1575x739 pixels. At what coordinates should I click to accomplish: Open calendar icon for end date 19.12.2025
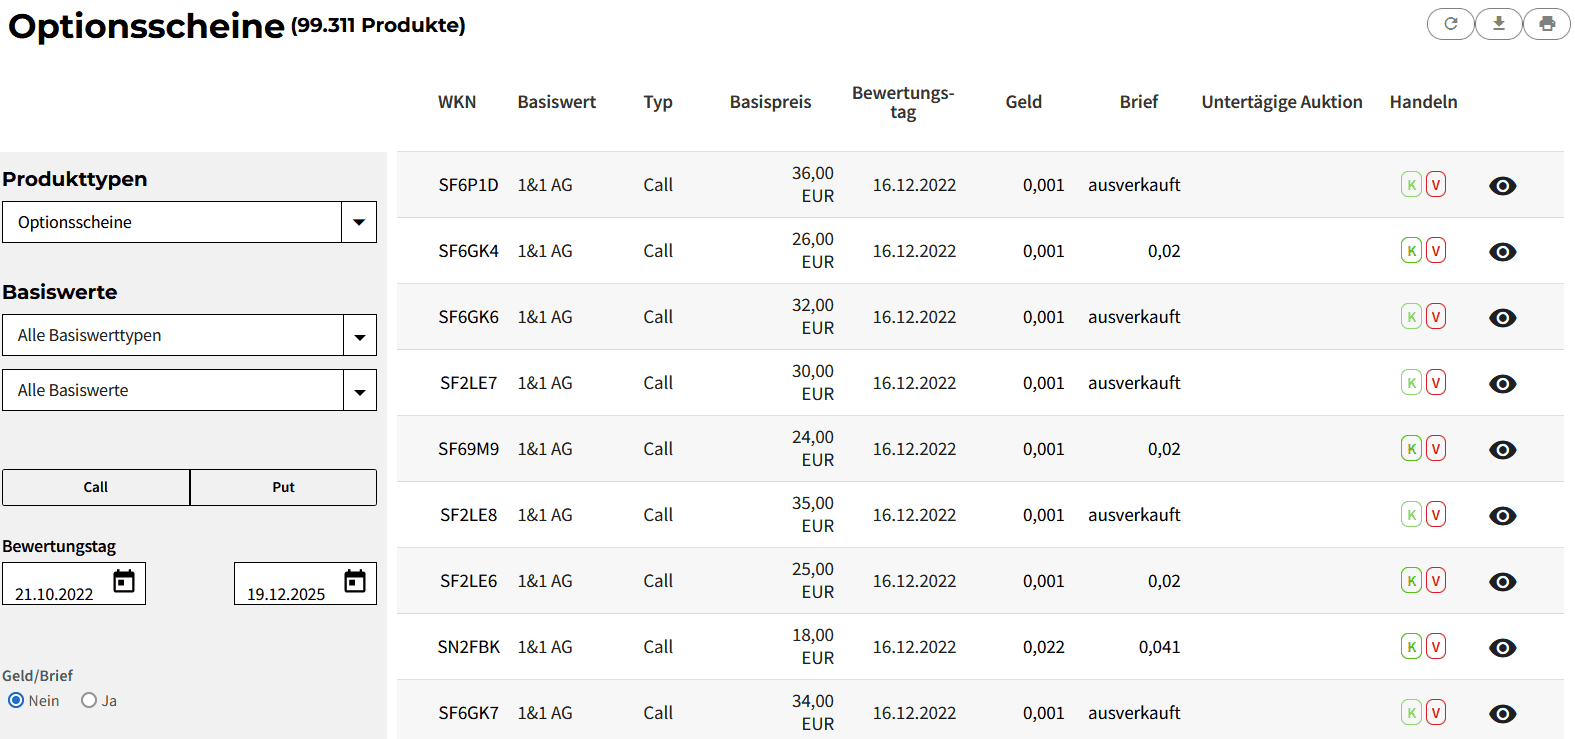coord(355,582)
